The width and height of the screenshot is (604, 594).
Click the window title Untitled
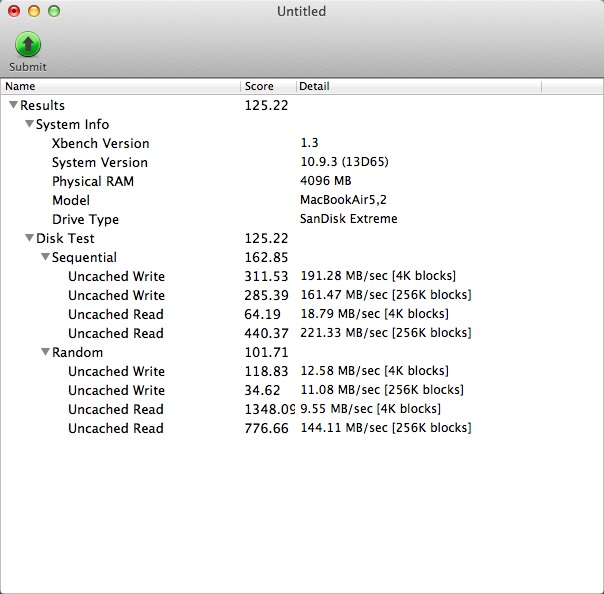pyautogui.click(x=302, y=11)
